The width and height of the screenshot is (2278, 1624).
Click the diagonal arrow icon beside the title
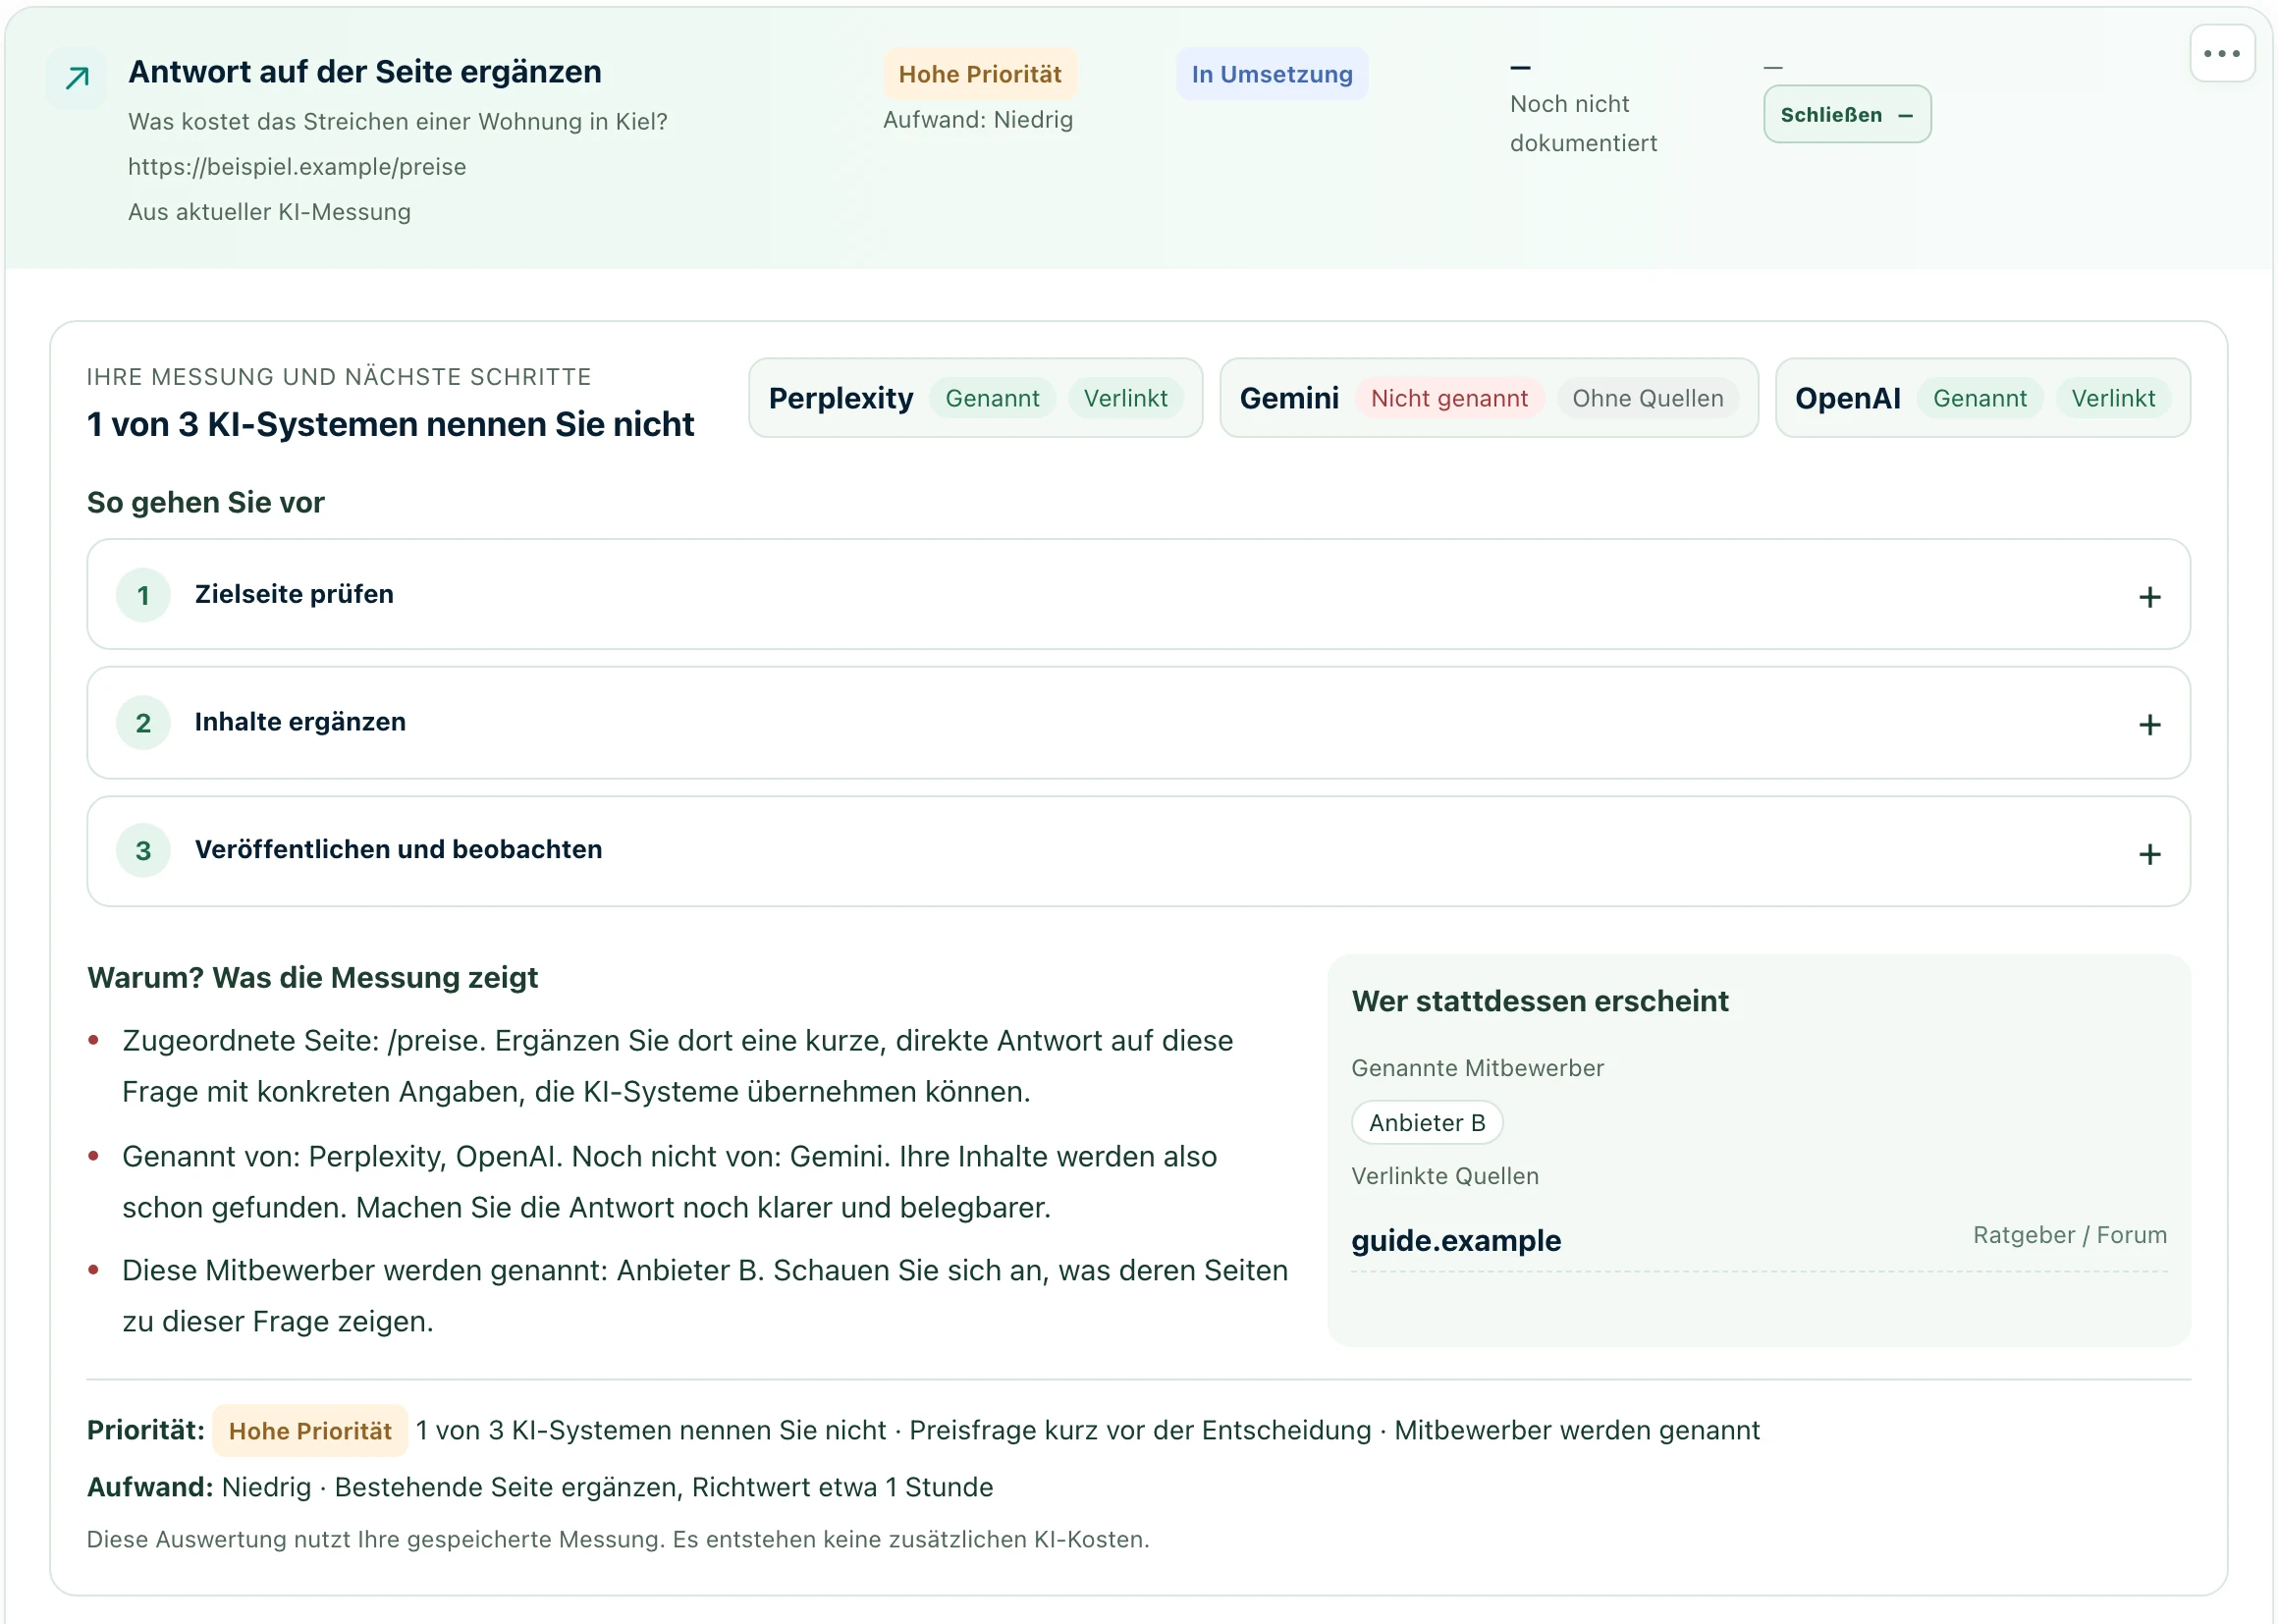pyautogui.click(x=77, y=77)
